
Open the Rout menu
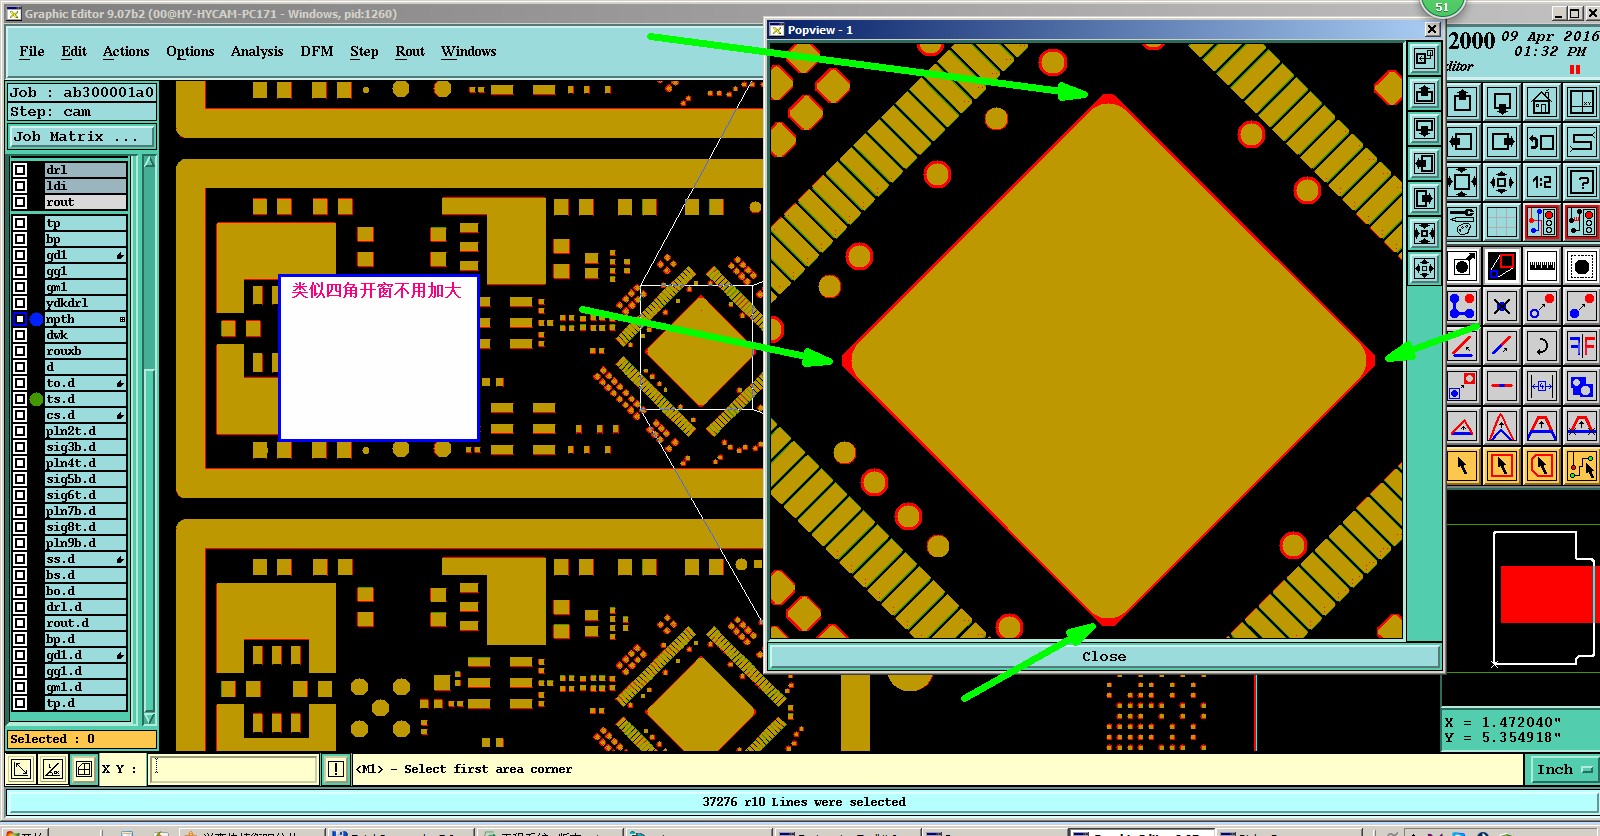pos(410,51)
